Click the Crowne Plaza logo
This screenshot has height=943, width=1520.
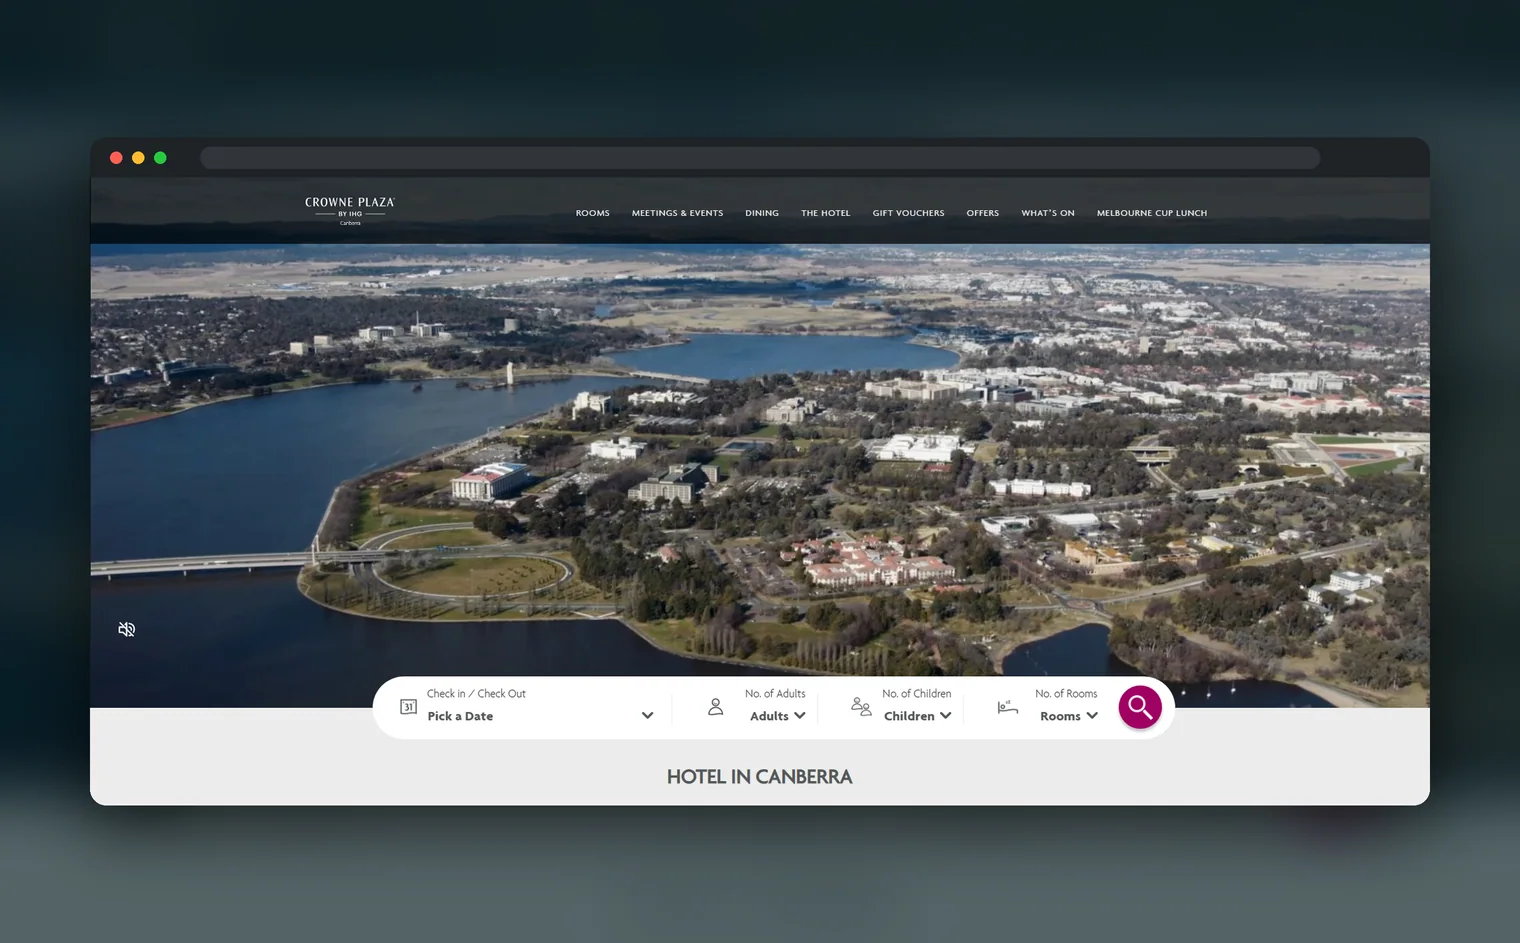[350, 210]
